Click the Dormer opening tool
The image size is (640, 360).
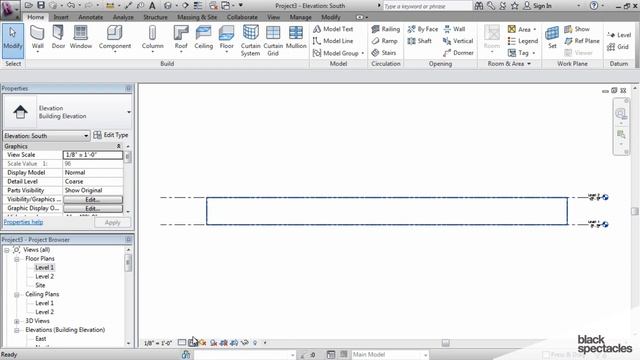pos(458,53)
